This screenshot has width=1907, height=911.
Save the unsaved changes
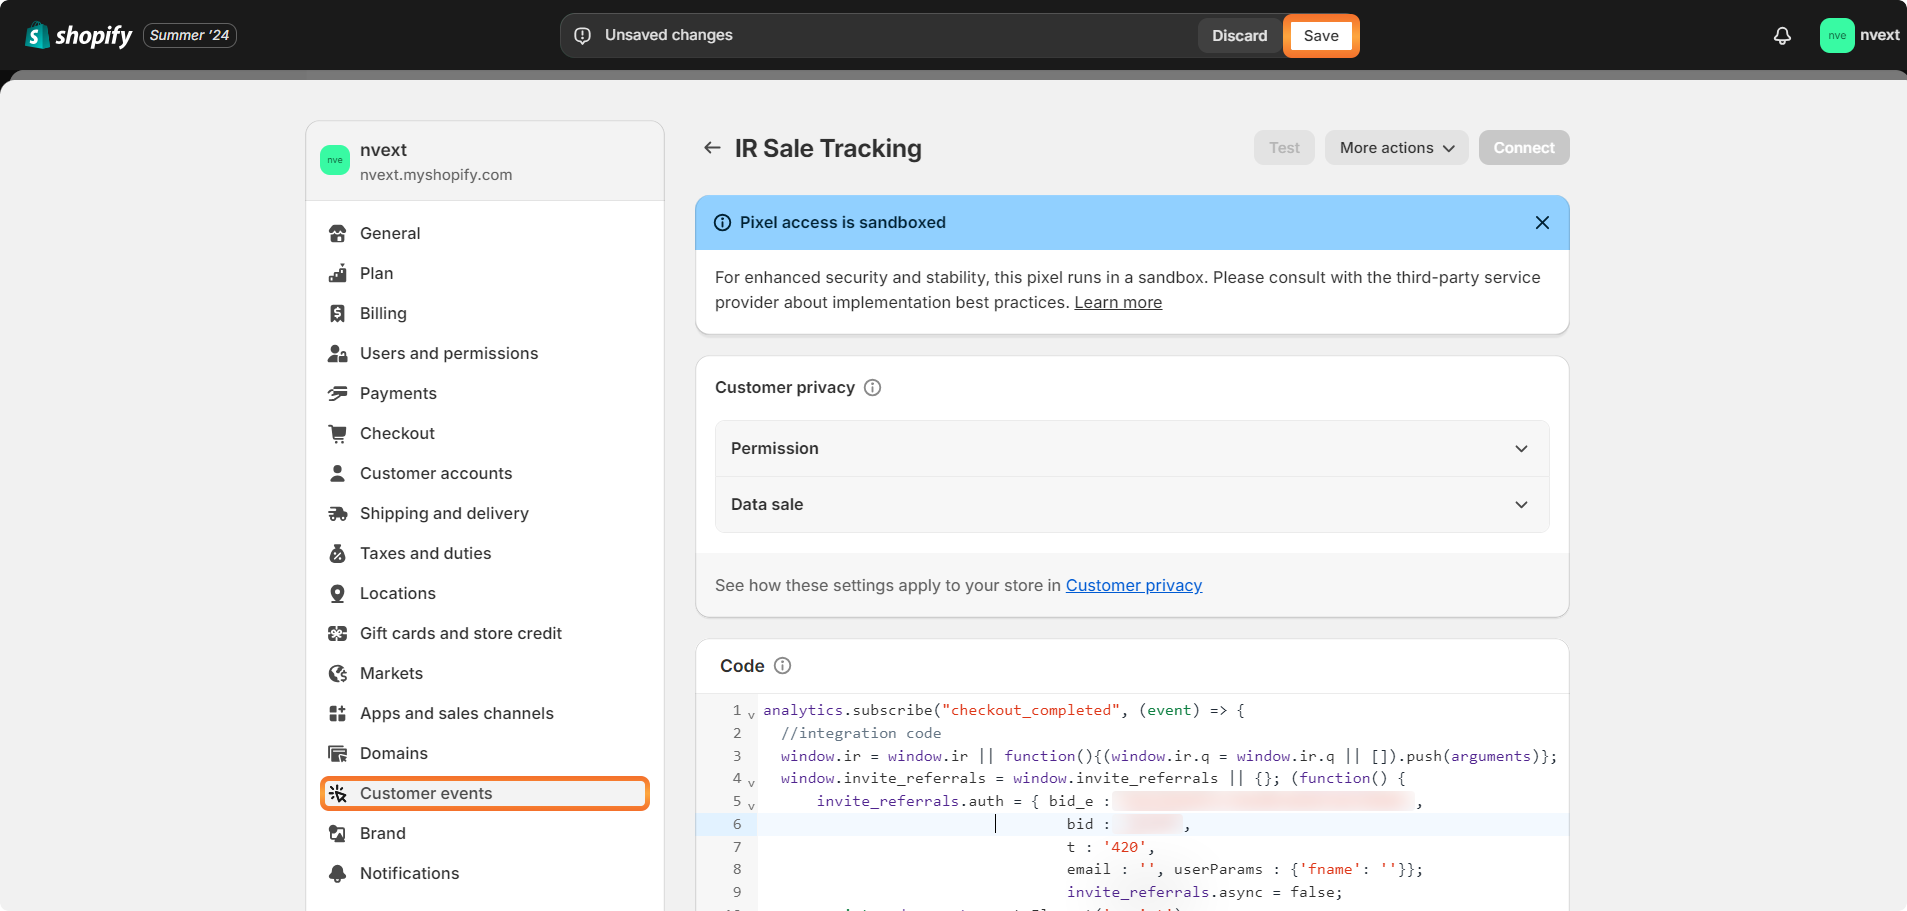coord(1321,35)
